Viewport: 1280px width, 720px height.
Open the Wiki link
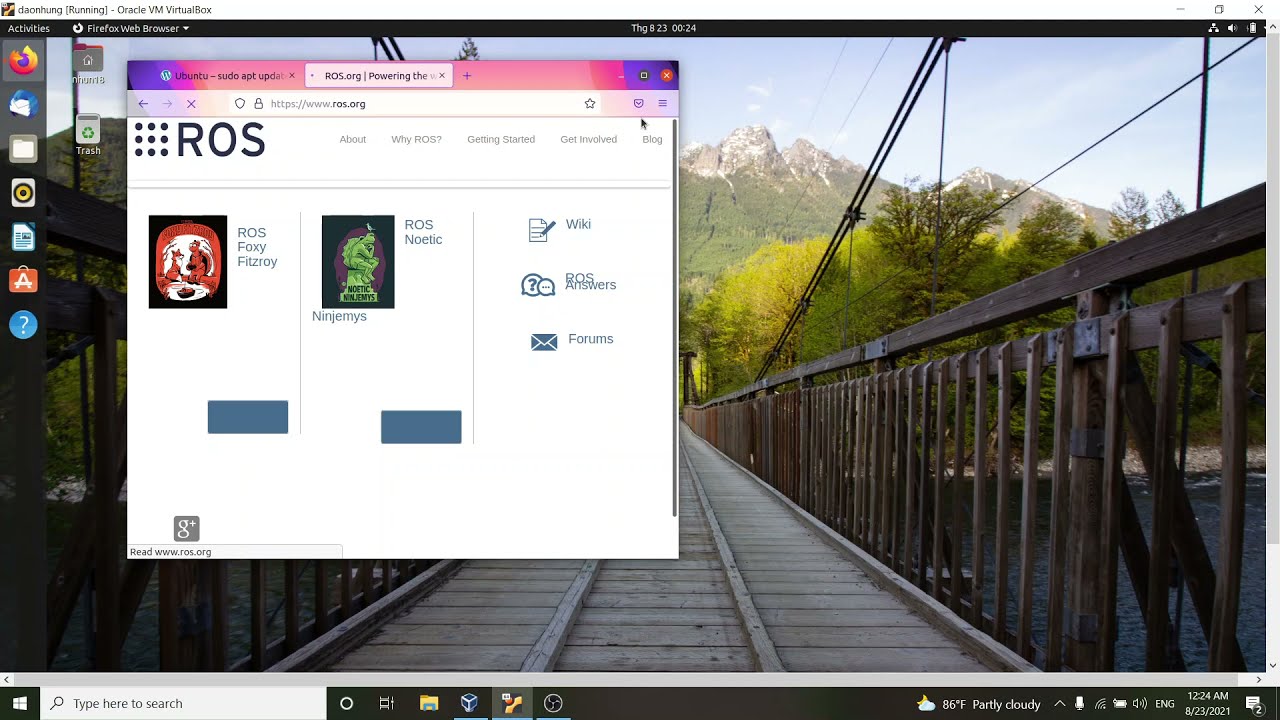pos(578,224)
